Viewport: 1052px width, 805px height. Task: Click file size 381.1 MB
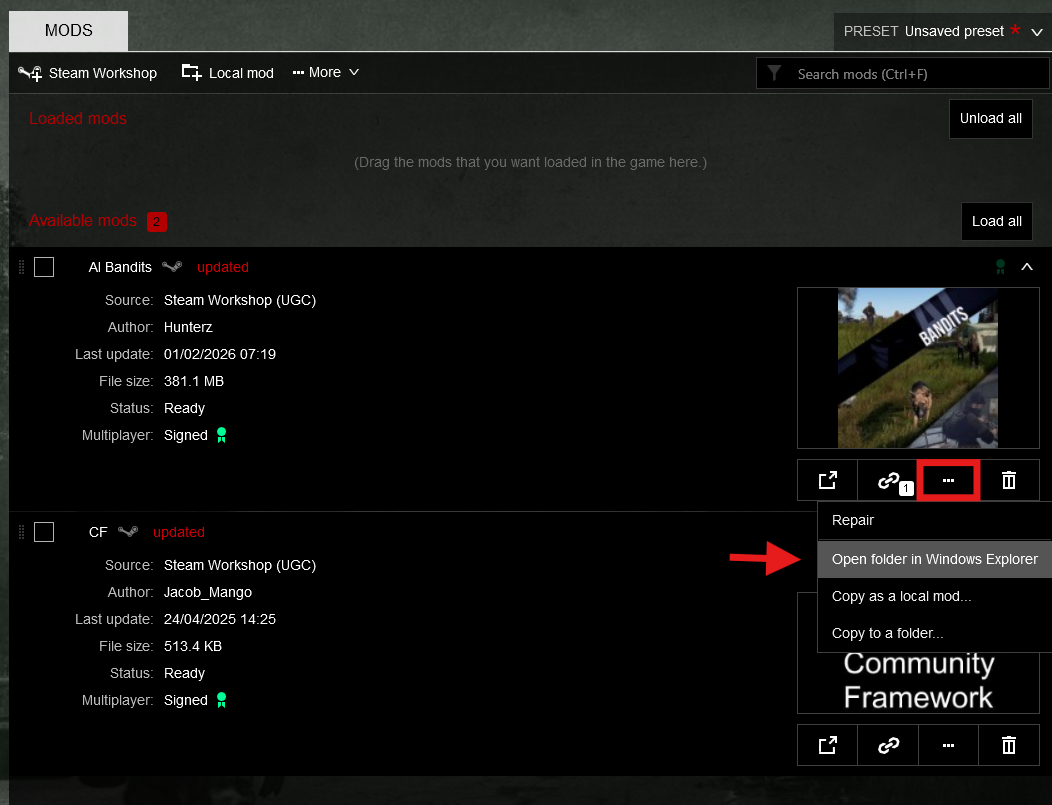pos(194,381)
